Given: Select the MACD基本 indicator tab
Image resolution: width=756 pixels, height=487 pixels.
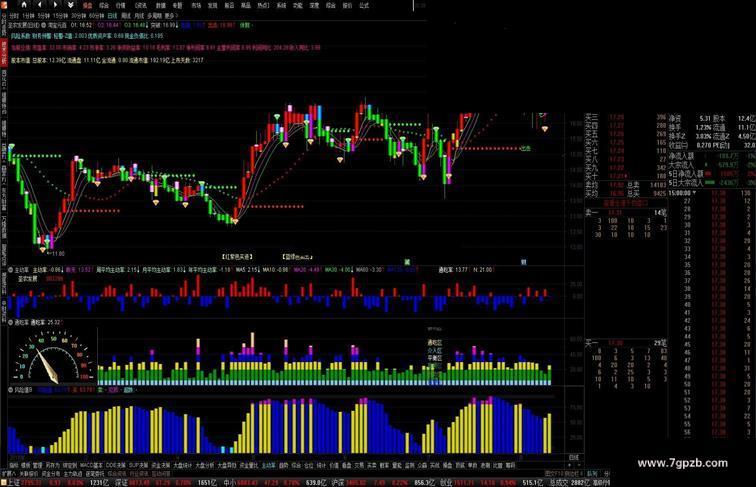Looking at the screenshot, I should click(91, 466).
